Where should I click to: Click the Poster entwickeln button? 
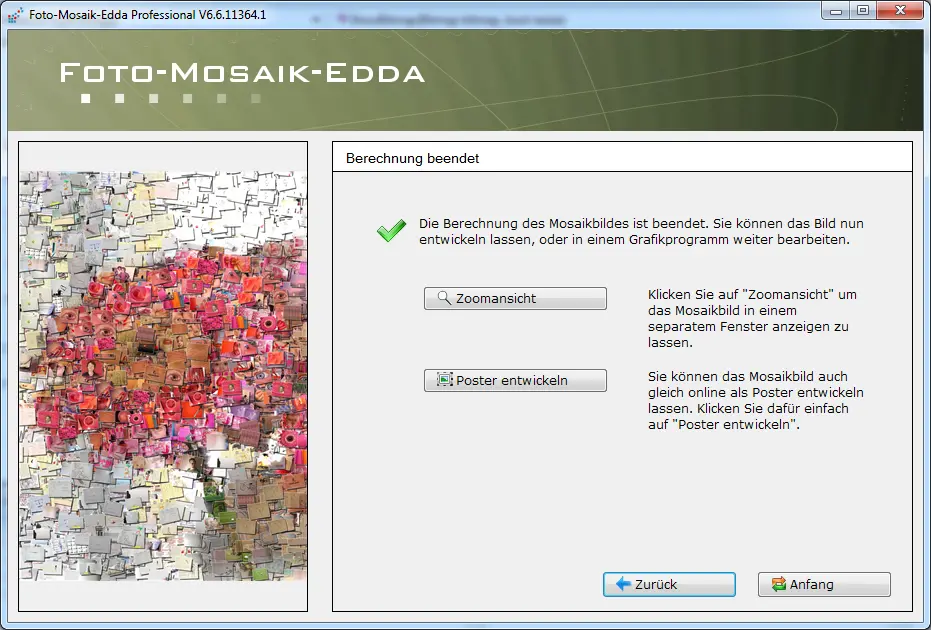click(515, 380)
